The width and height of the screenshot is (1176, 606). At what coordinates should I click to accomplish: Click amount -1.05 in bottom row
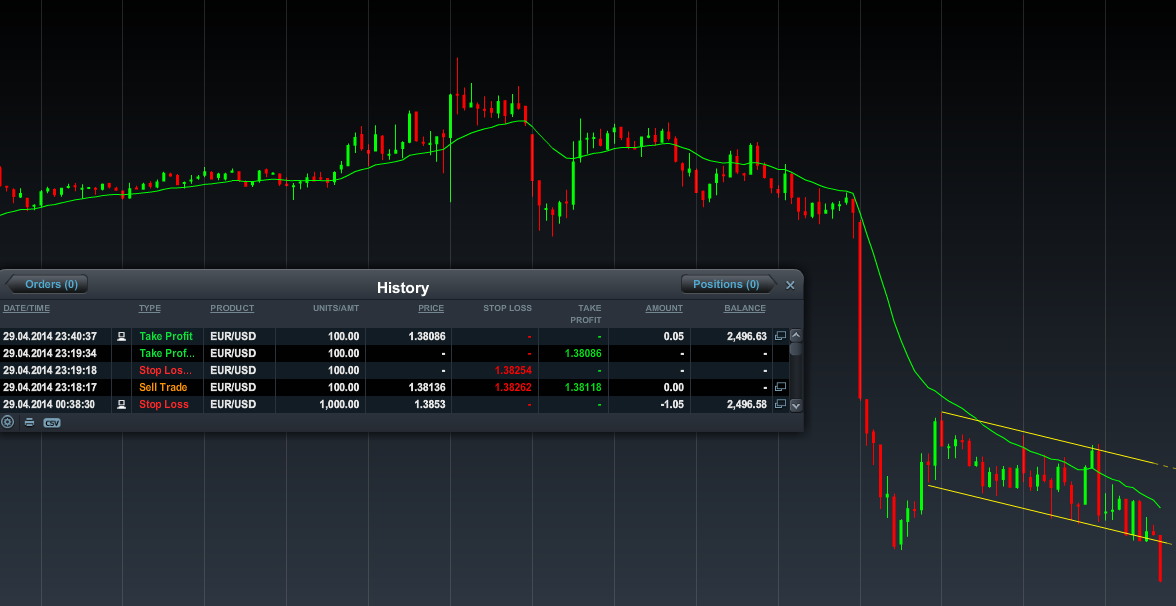click(670, 404)
